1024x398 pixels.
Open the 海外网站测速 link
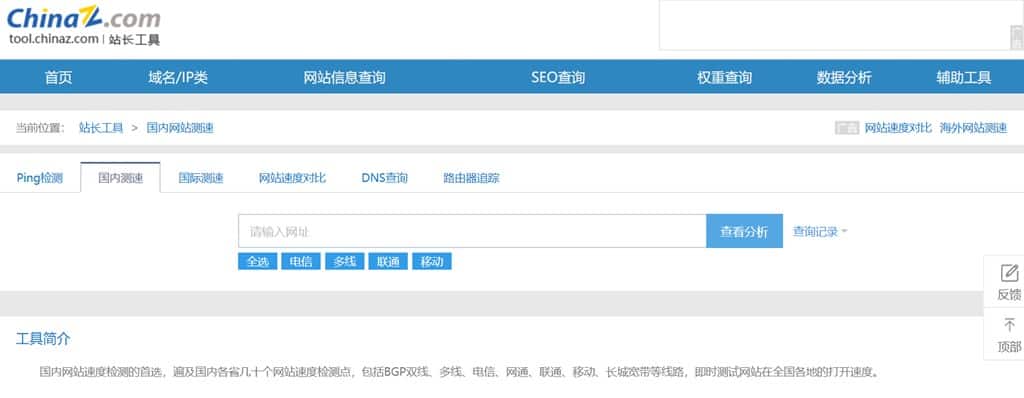[973, 128]
